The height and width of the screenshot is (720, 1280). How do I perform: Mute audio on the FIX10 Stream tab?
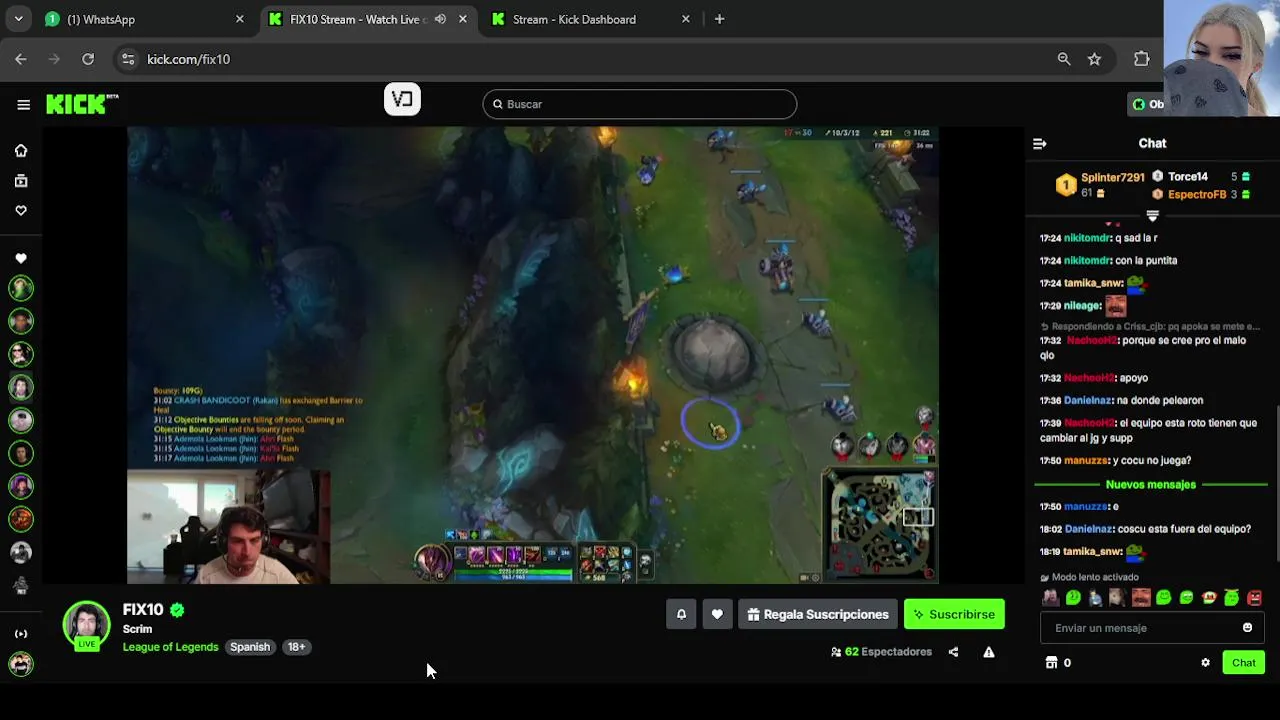pyautogui.click(x=440, y=19)
